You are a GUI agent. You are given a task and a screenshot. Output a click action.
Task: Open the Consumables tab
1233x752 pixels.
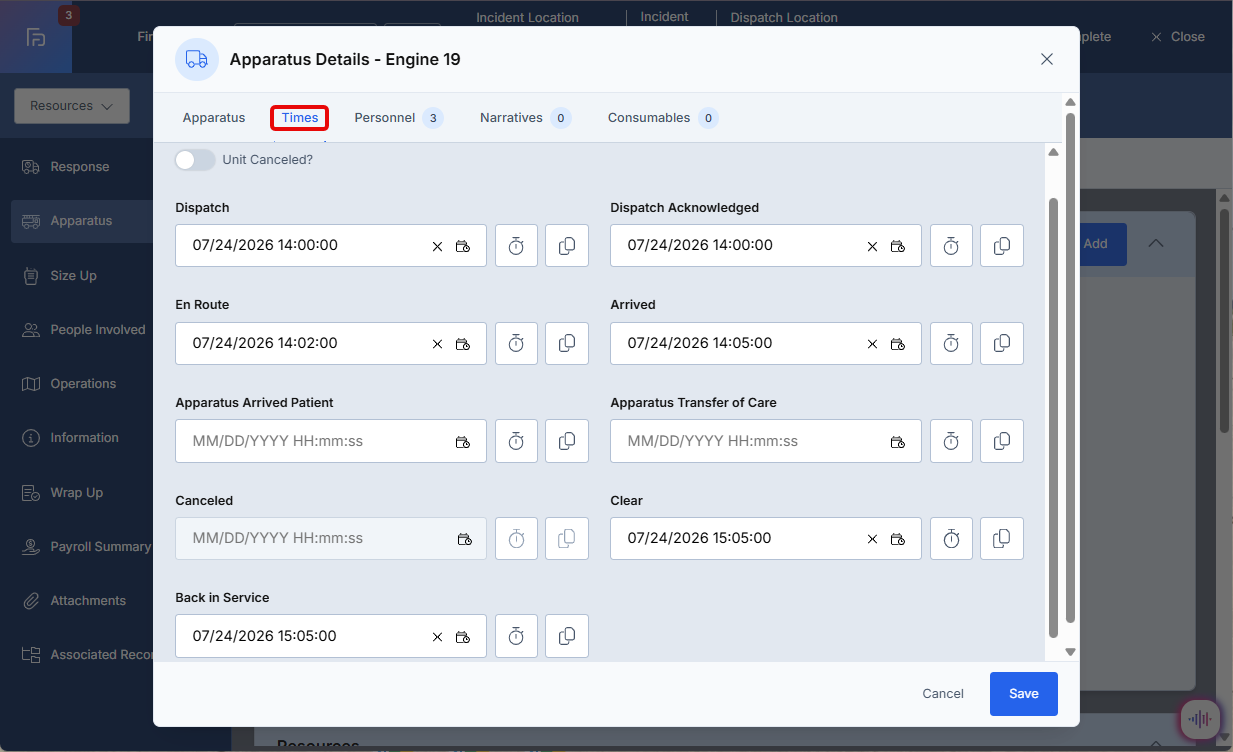pos(662,118)
